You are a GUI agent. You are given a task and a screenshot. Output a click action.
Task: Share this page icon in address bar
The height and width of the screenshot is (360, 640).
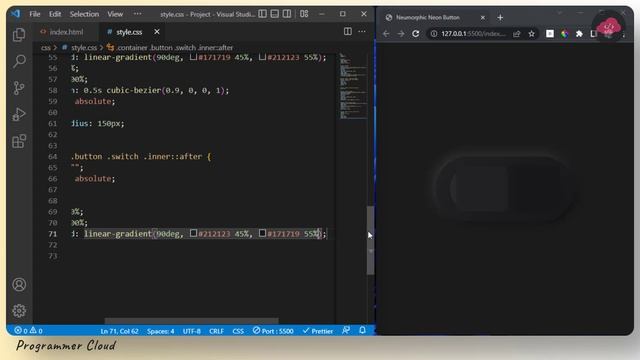point(517,33)
